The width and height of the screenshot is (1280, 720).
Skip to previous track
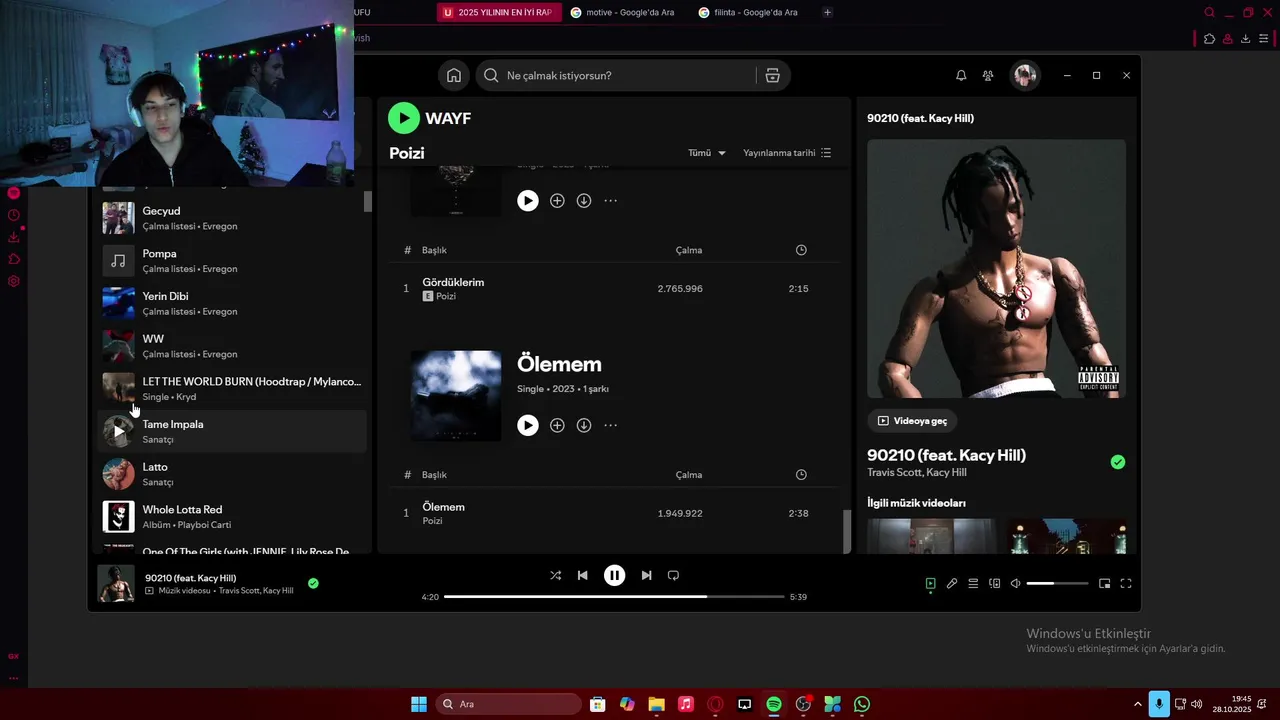pyautogui.click(x=583, y=575)
